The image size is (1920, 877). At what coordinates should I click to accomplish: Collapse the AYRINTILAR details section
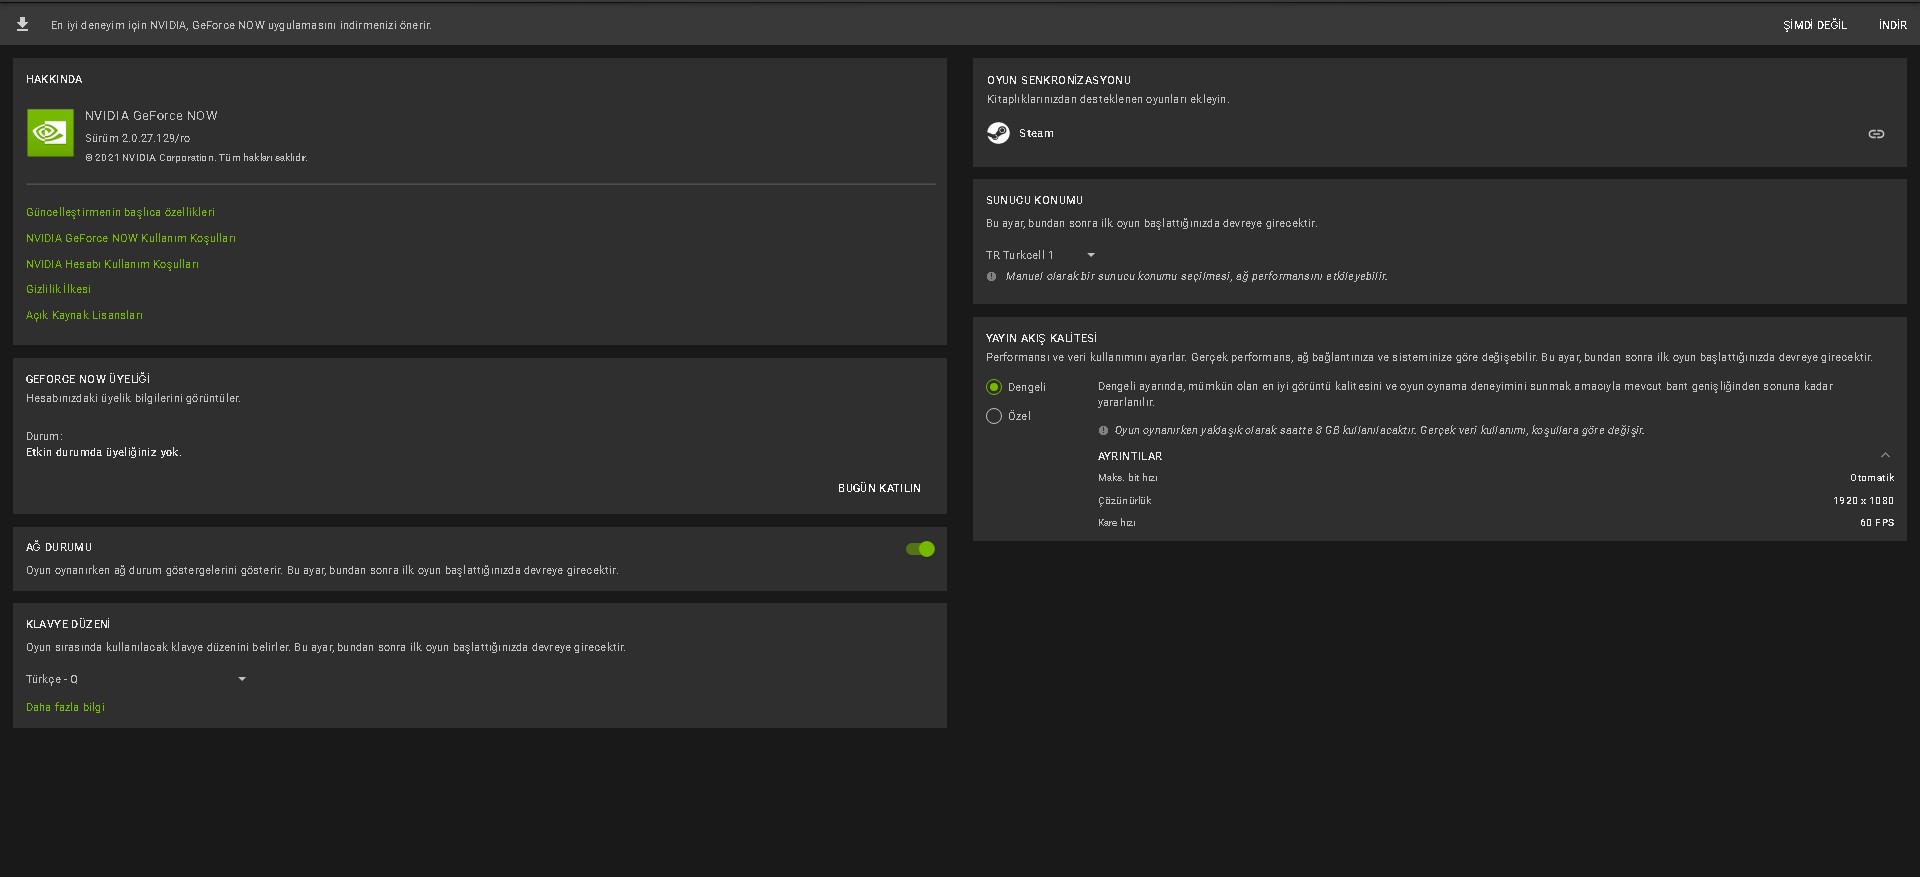click(x=1885, y=456)
